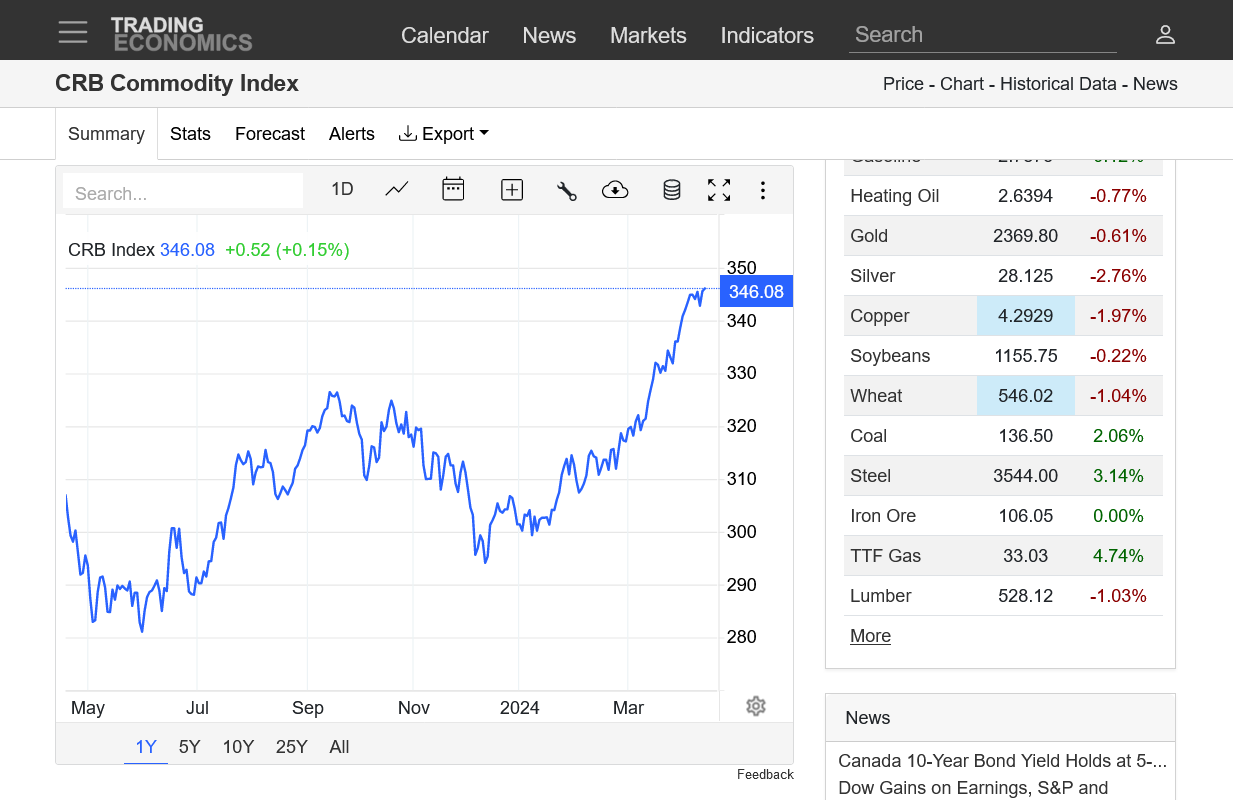1233x800 pixels.
Task: Open the calendar date-range picker on the chart
Action: [x=453, y=189]
